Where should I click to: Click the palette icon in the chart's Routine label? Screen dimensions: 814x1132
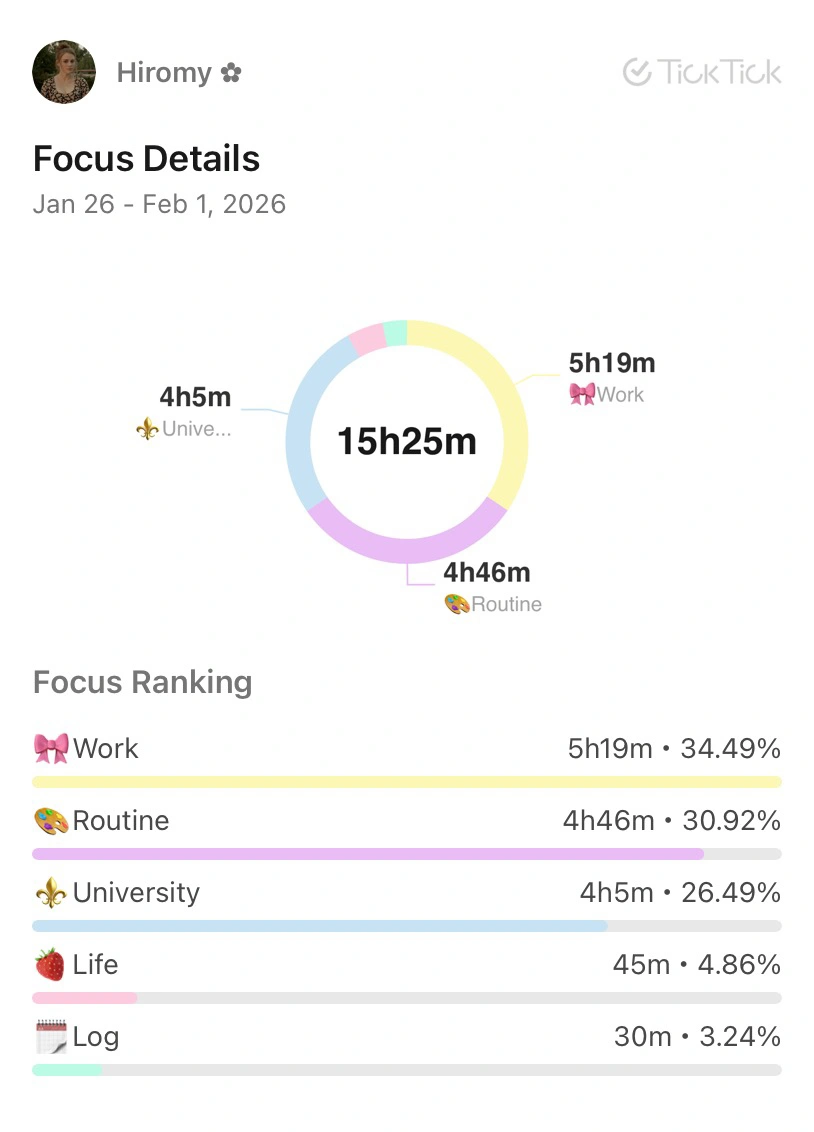point(456,604)
